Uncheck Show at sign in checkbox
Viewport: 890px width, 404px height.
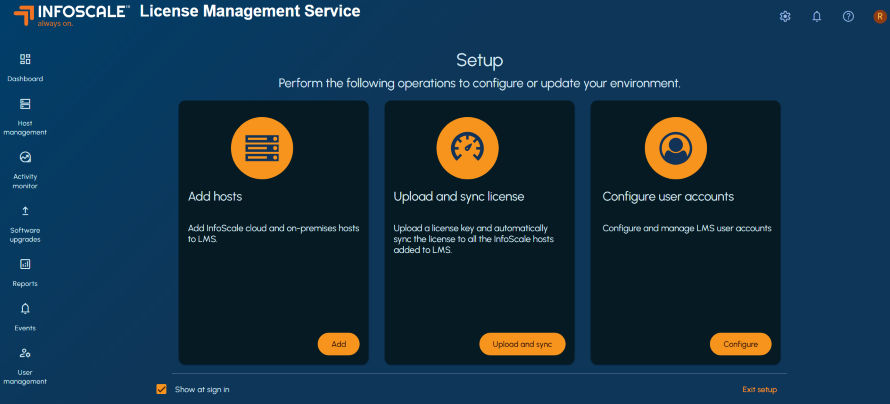point(161,389)
